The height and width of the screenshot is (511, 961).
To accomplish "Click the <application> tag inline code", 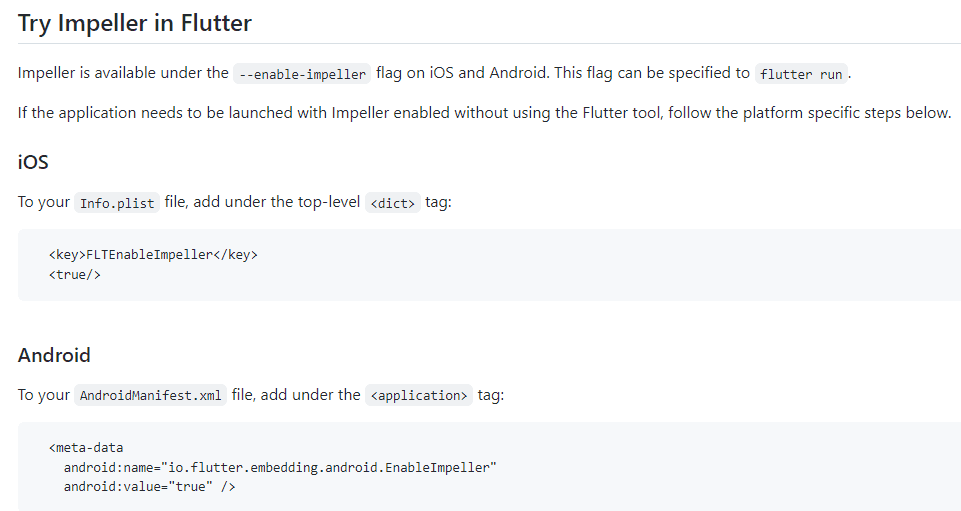I will pyautogui.click(x=419, y=395).
